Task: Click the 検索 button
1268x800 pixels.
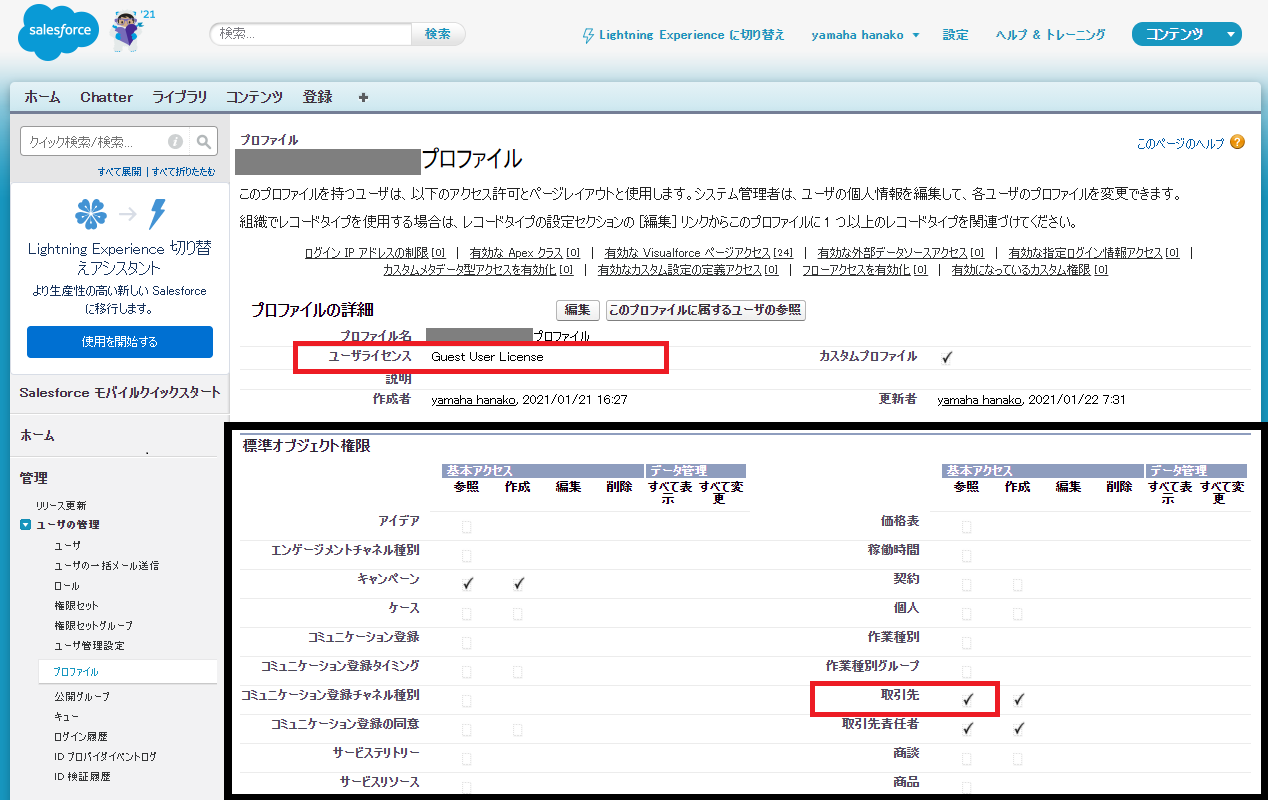Action: coord(438,34)
